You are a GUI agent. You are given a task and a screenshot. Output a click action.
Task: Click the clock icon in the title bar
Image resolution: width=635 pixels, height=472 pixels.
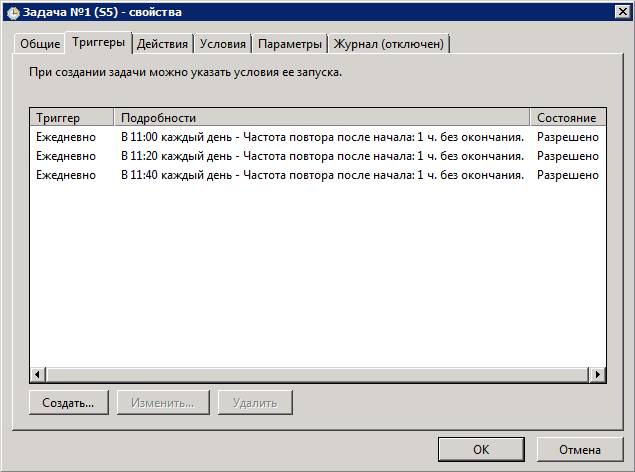coord(13,12)
